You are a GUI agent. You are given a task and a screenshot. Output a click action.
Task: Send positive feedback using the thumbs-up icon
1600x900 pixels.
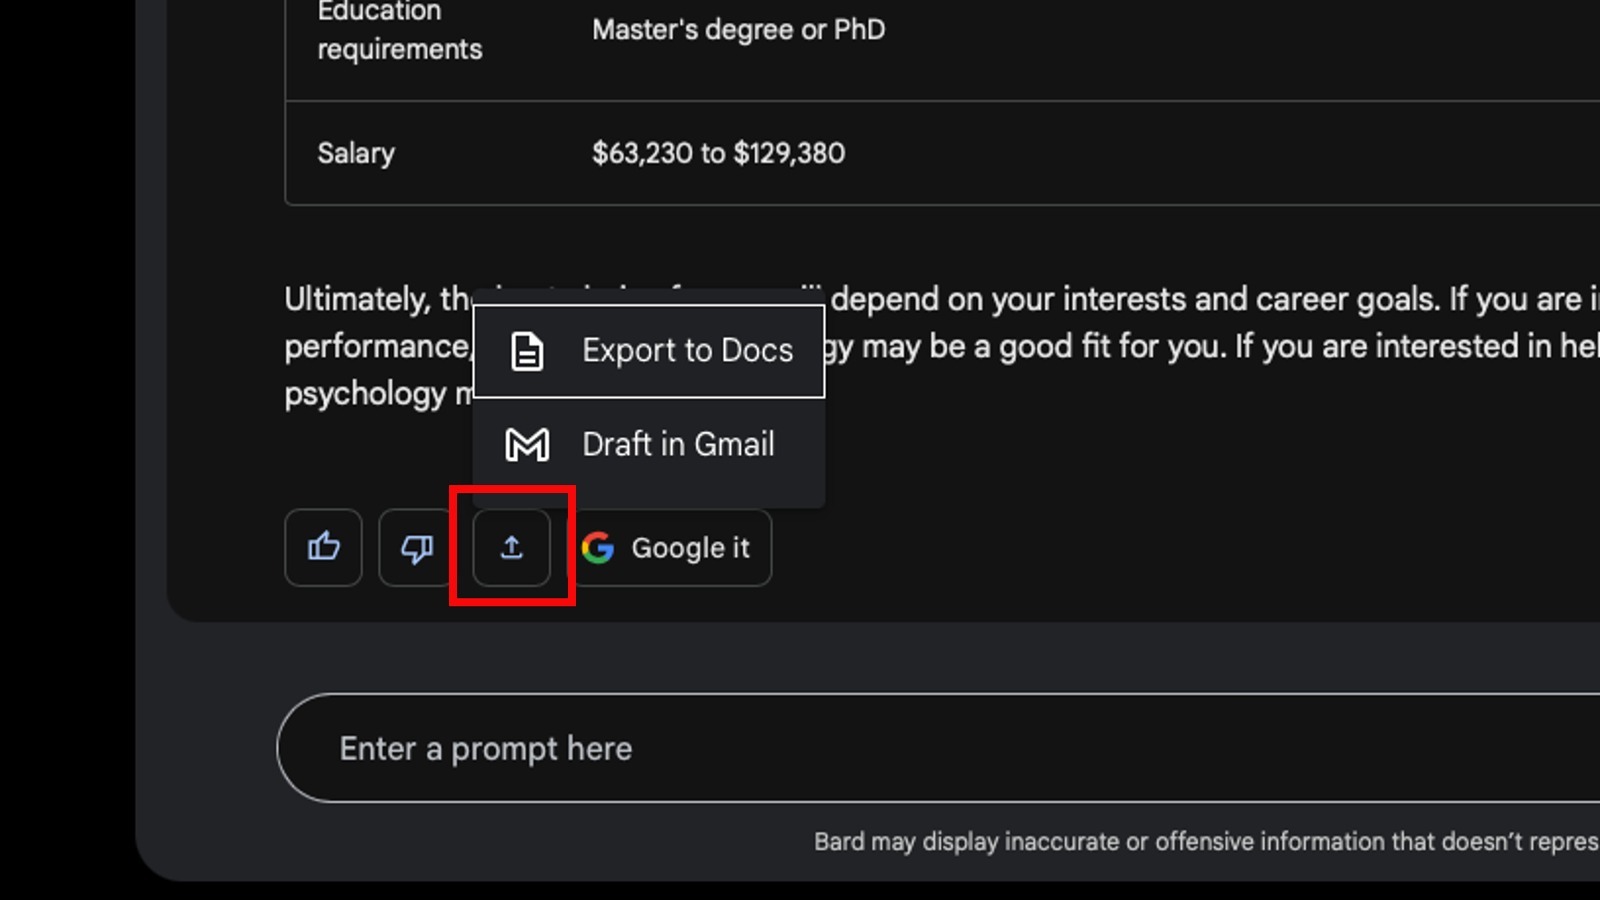(x=322, y=547)
